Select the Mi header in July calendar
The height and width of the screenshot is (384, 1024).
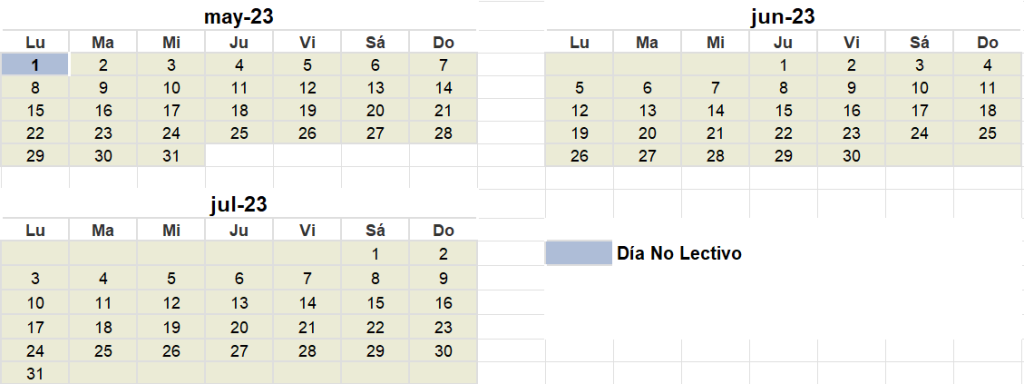click(x=171, y=231)
